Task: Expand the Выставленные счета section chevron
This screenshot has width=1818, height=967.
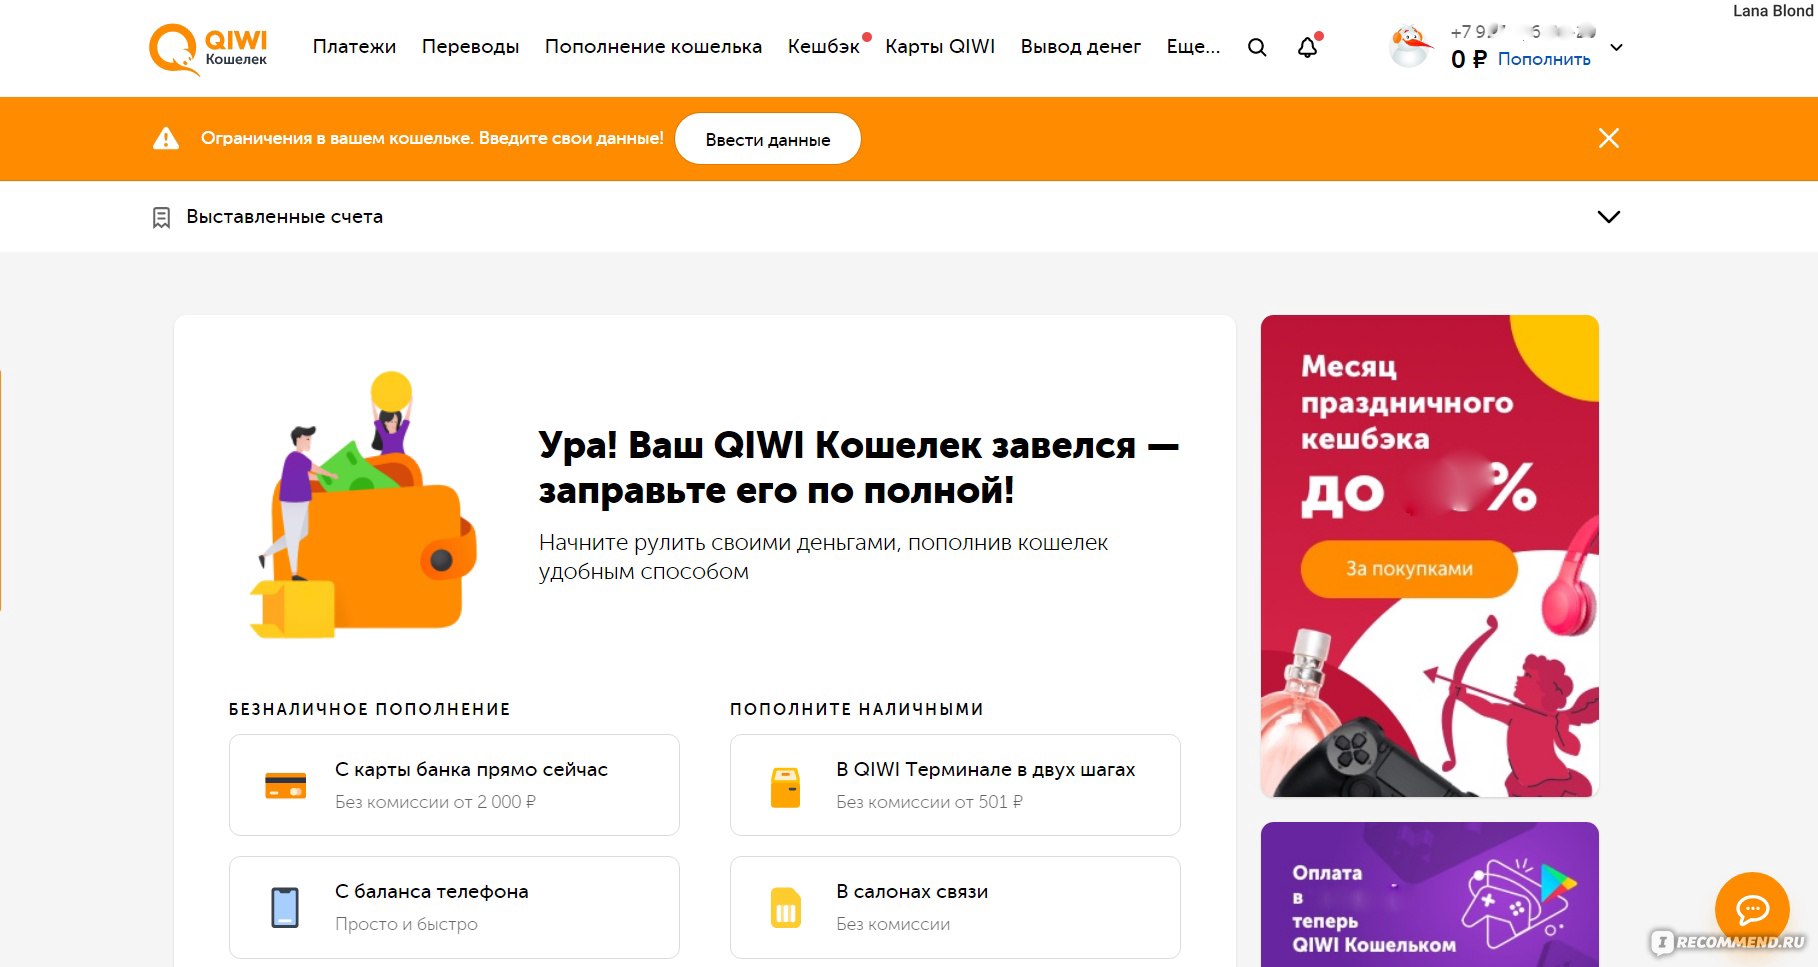Action: pos(1608,217)
